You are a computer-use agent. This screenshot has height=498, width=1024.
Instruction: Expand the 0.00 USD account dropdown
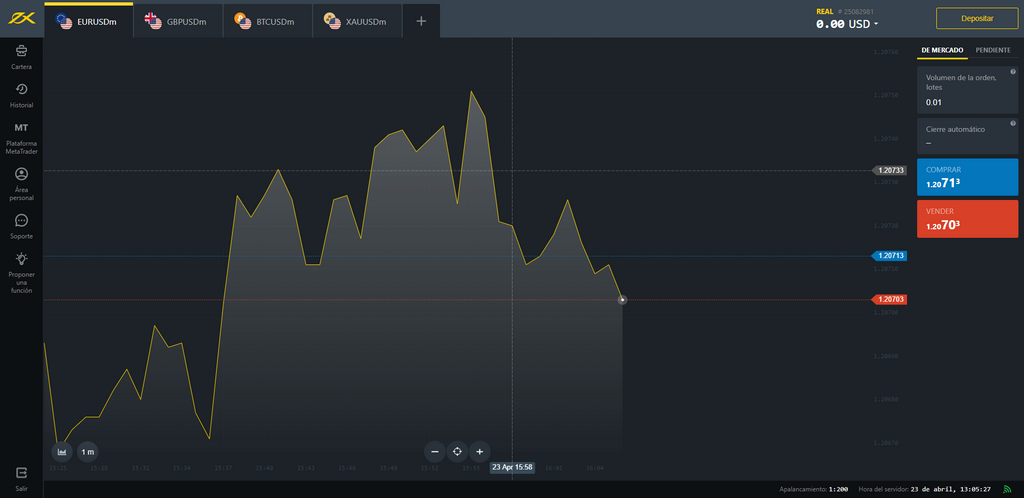point(847,24)
